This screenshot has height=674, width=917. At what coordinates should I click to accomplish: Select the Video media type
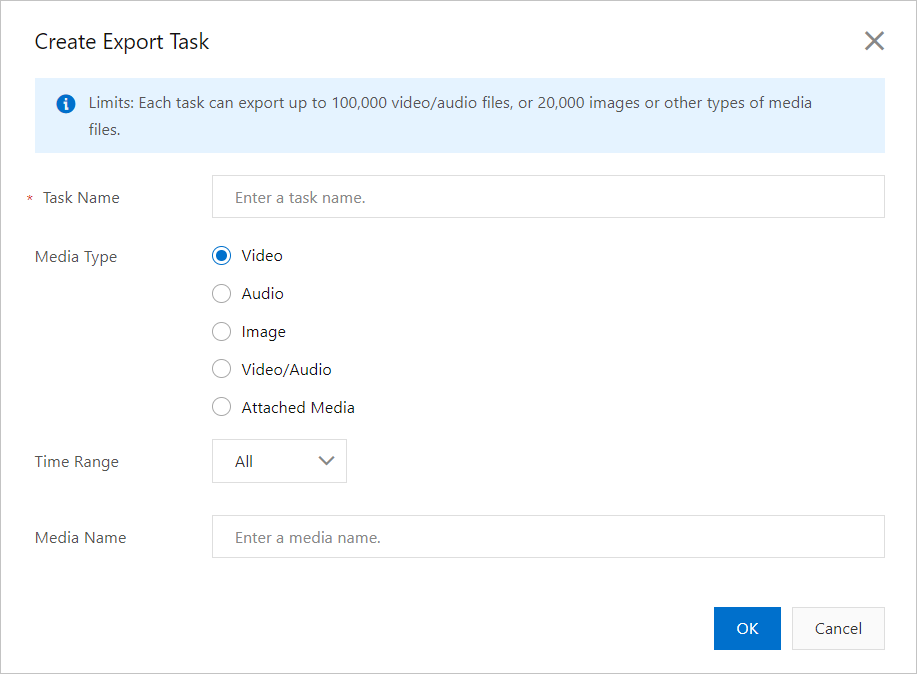click(222, 256)
